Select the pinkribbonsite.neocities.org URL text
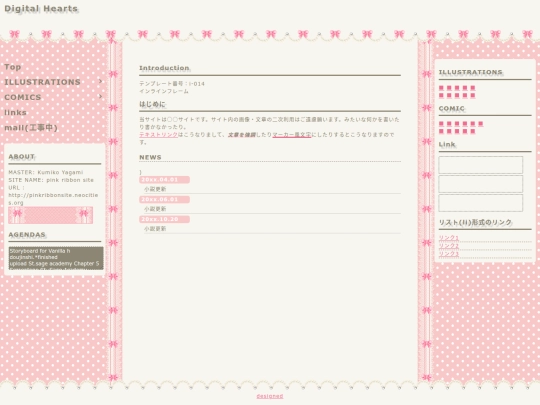This screenshot has width=540, height=405. click(x=53, y=199)
